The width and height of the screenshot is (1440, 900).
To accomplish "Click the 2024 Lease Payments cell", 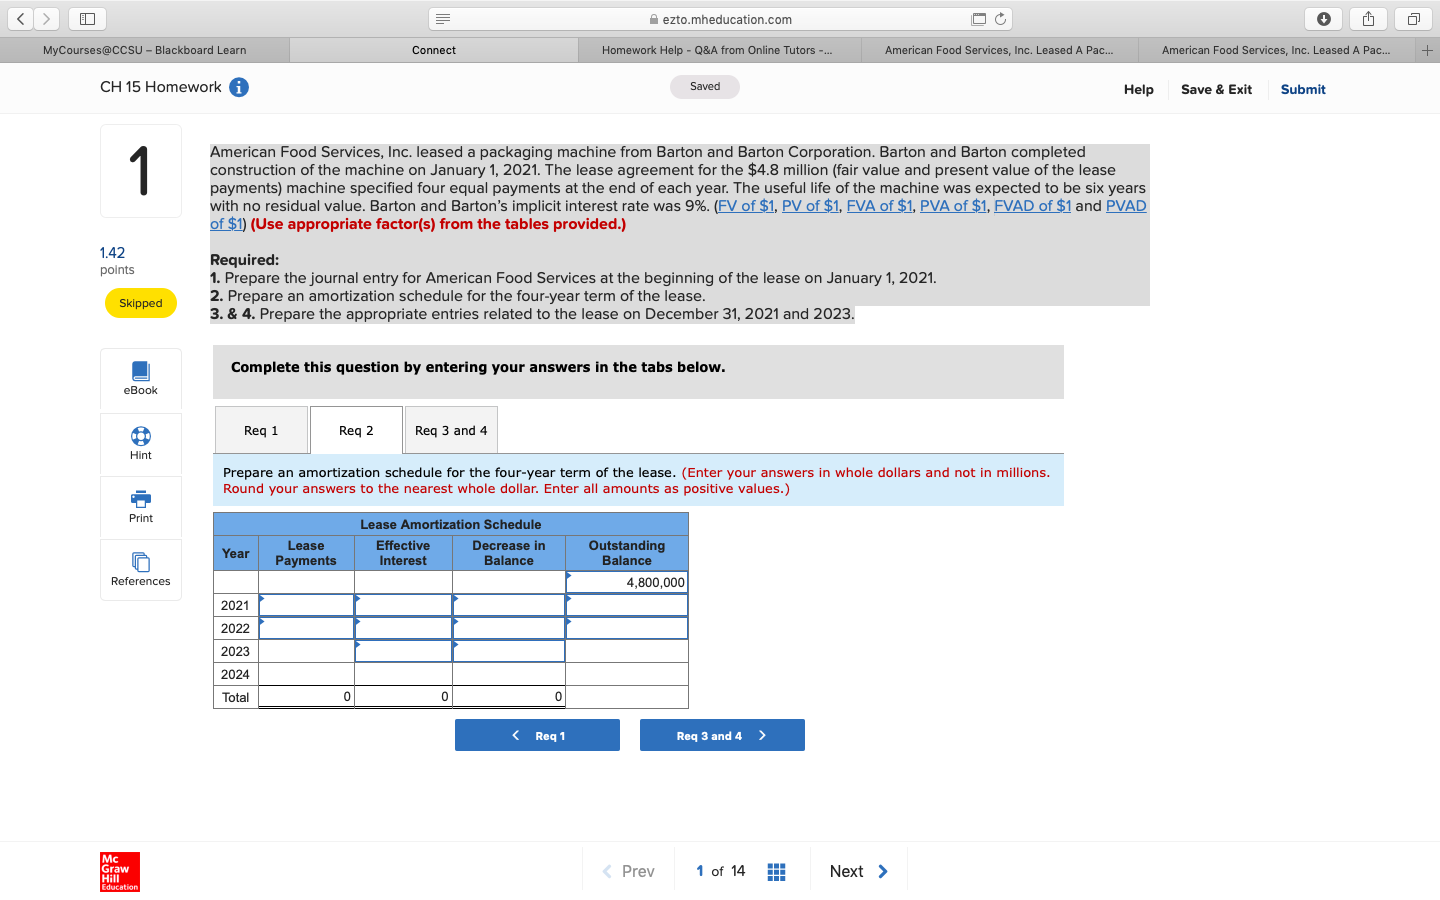I will (x=306, y=674).
